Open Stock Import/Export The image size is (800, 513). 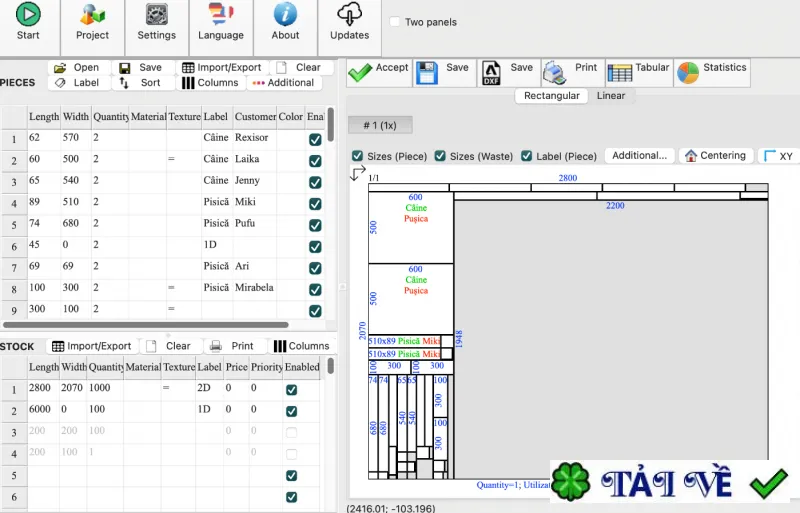click(92, 346)
